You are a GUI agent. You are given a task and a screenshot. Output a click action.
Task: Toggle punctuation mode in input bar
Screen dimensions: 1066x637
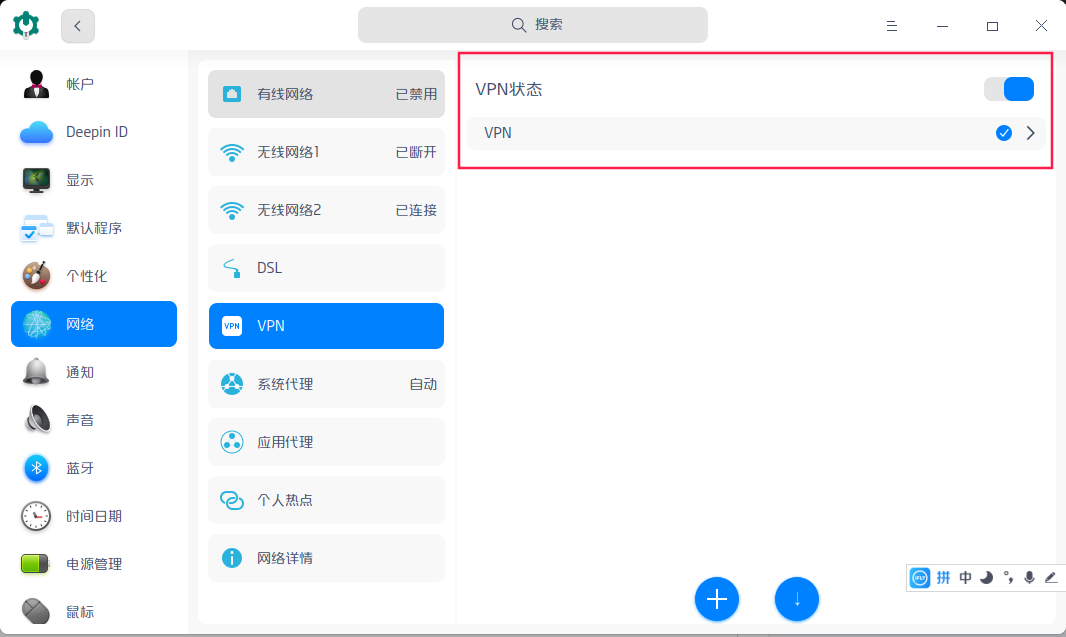1008,578
